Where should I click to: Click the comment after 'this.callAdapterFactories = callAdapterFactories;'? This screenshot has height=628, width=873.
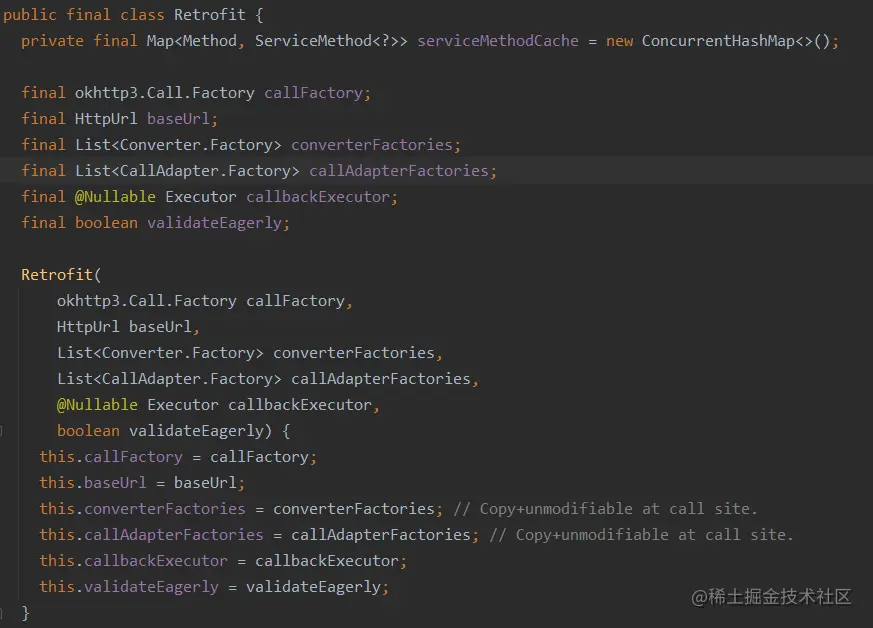[641, 535]
